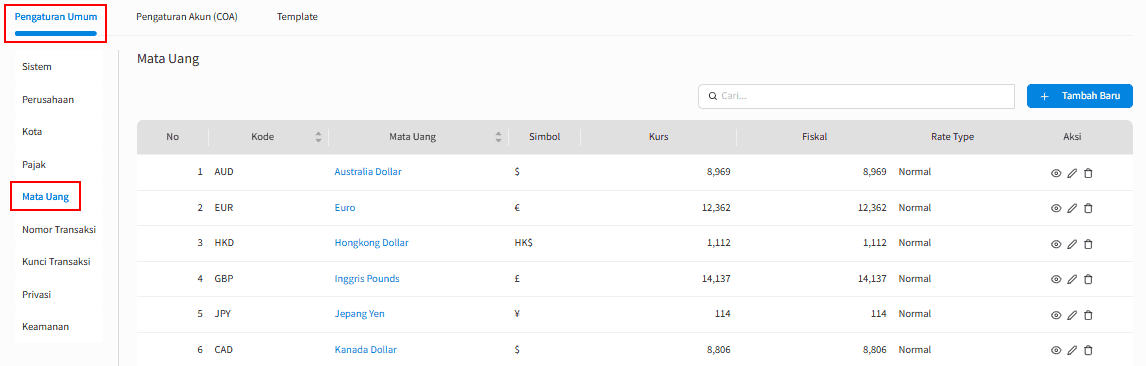Image resolution: width=1146 pixels, height=366 pixels.
Task: Select Nomor Transaksi in the sidebar
Action: click(59, 229)
